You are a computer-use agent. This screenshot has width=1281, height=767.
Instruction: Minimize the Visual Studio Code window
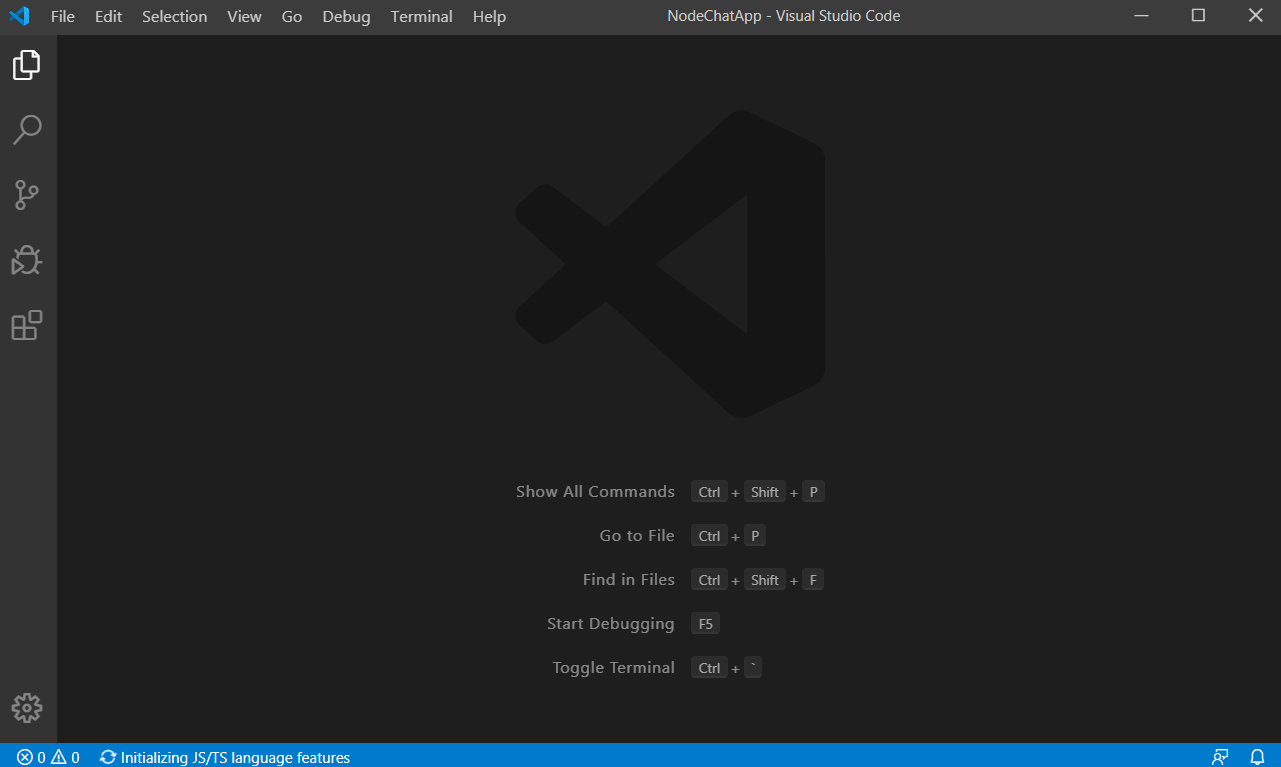(1142, 16)
